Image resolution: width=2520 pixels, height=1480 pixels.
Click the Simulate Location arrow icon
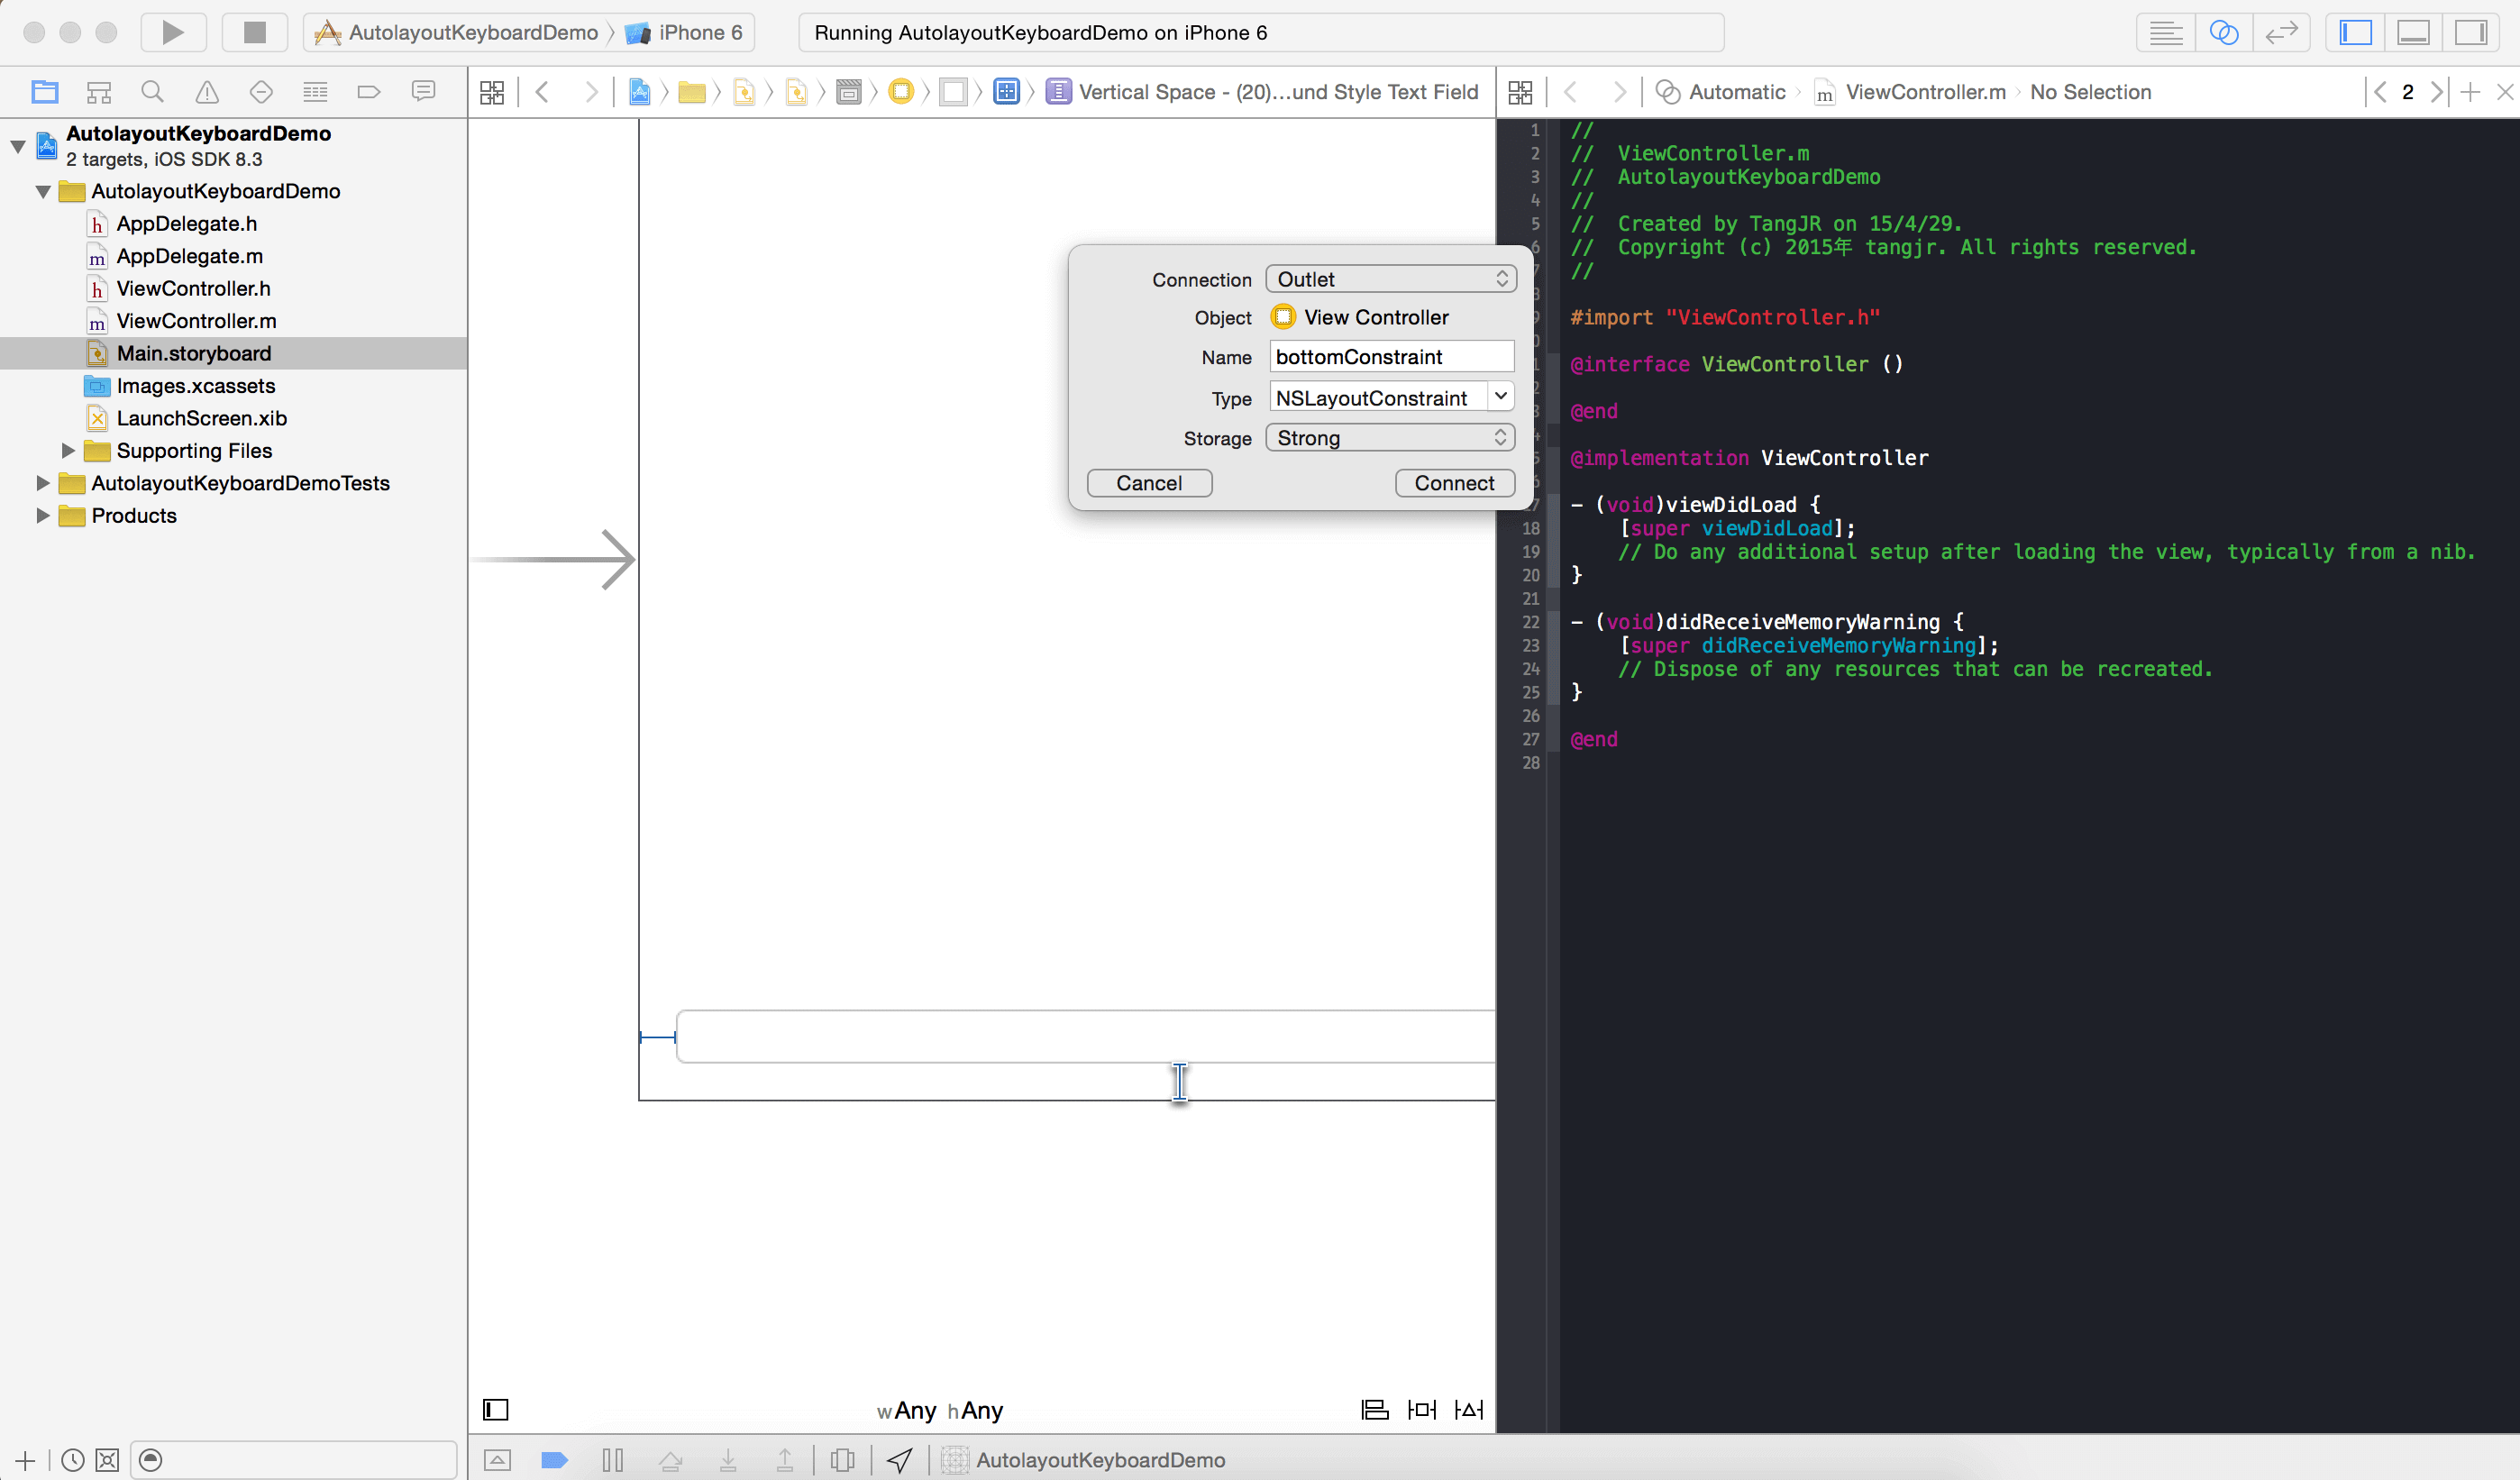point(899,1460)
